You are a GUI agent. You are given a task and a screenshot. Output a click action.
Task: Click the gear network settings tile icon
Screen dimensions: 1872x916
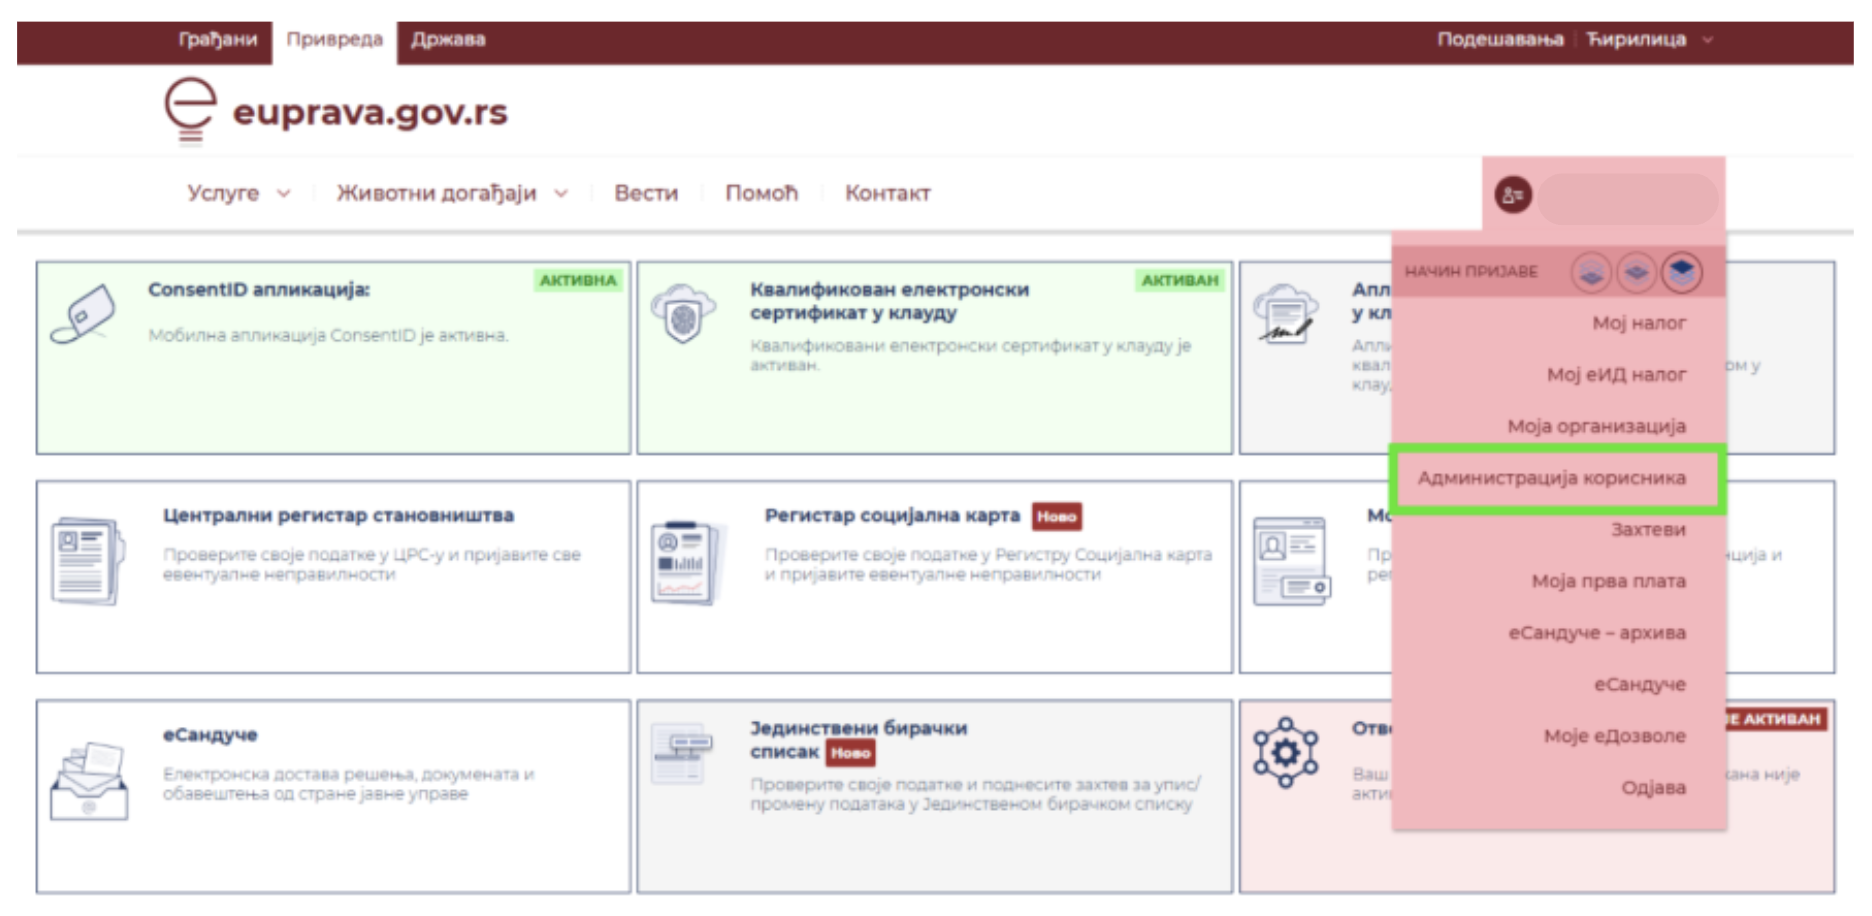click(x=1286, y=752)
